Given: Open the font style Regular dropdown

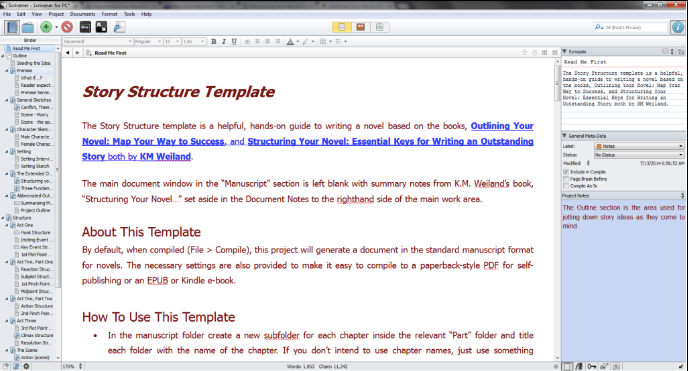Looking at the screenshot, I should tap(148, 41).
